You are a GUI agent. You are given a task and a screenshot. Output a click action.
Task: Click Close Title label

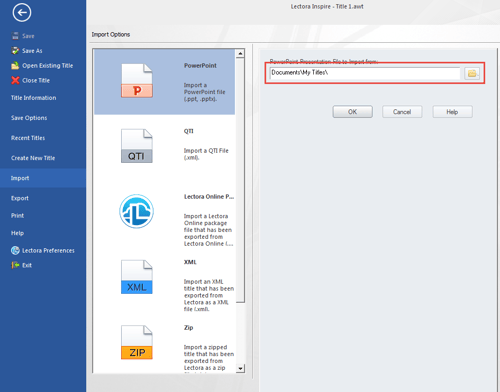[x=36, y=80]
